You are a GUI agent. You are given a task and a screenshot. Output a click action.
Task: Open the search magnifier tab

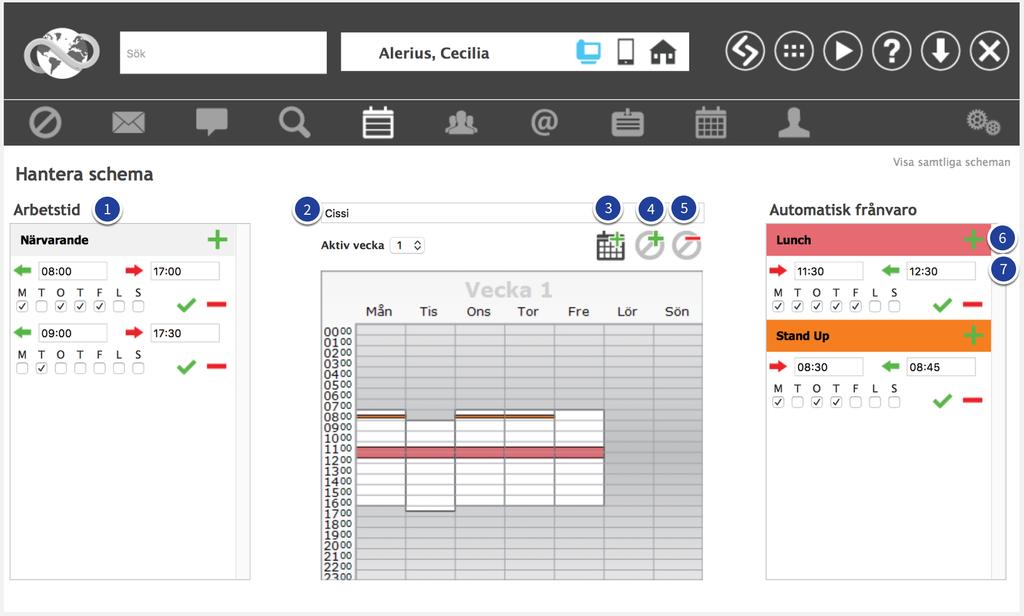pyautogui.click(x=295, y=122)
